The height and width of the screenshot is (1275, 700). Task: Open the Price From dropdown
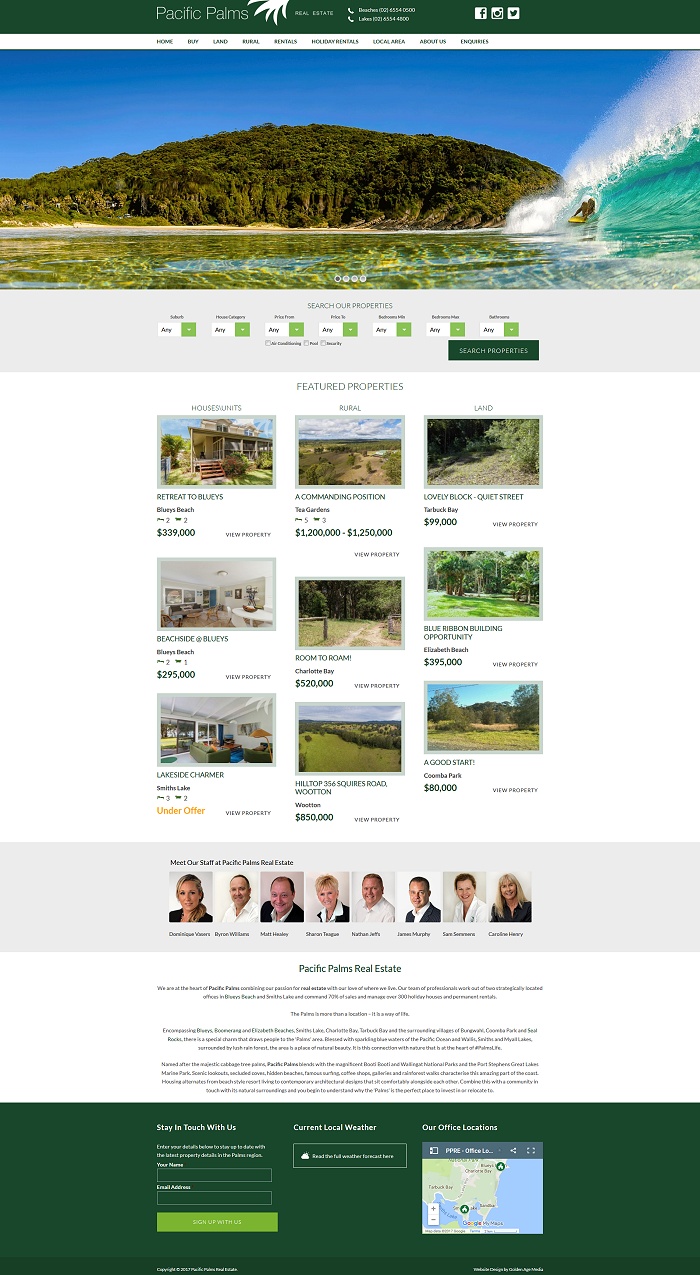285,329
